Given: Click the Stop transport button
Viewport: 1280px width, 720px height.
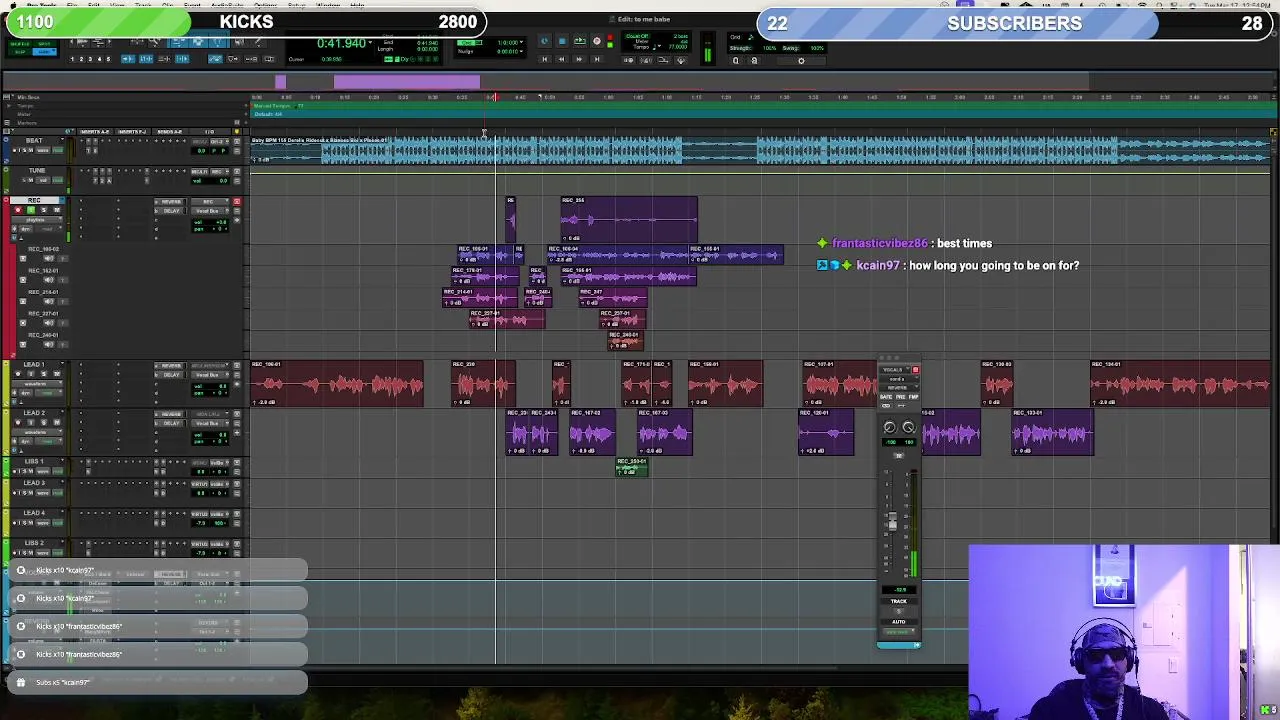Looking at the screenshot, I should click(562, 40).
